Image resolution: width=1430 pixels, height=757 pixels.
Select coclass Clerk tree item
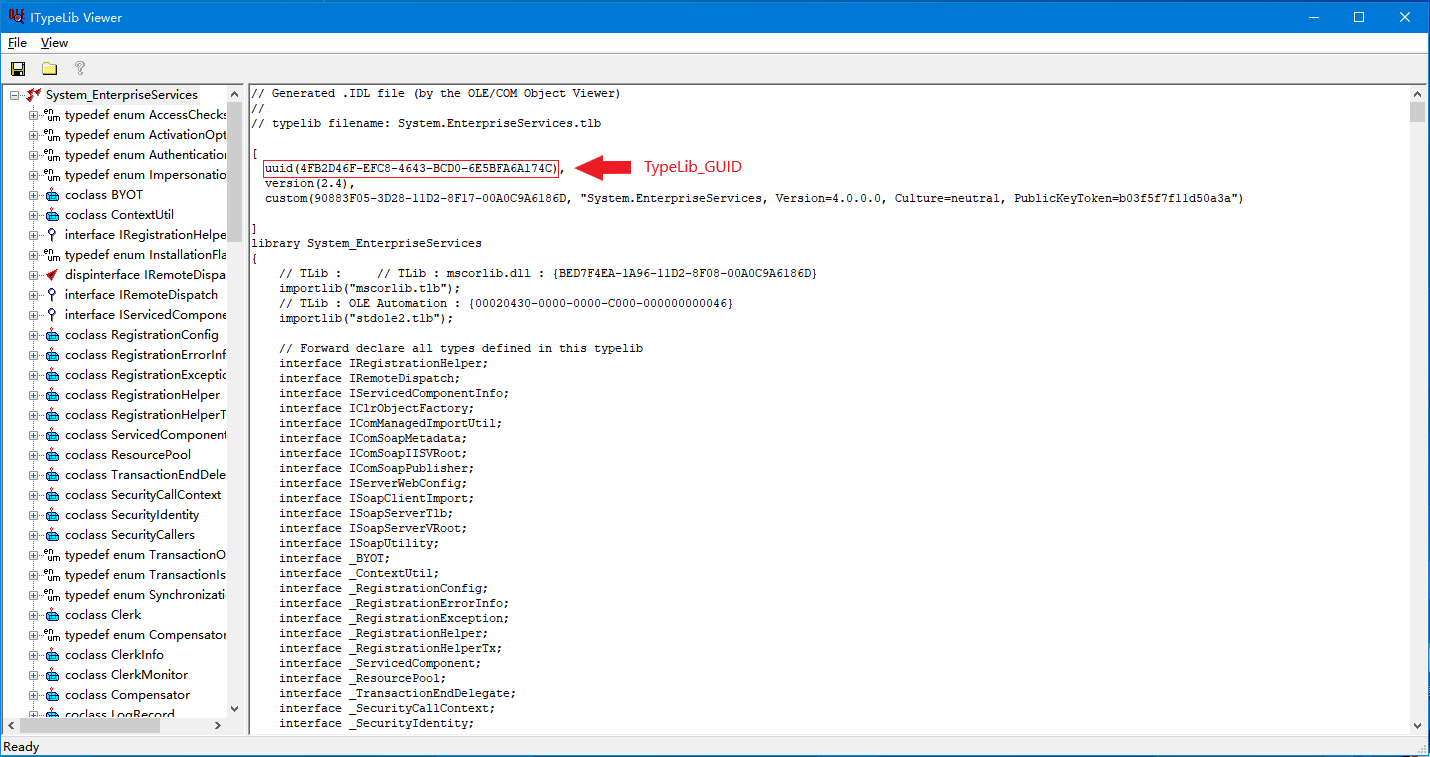tap(103, 615)
